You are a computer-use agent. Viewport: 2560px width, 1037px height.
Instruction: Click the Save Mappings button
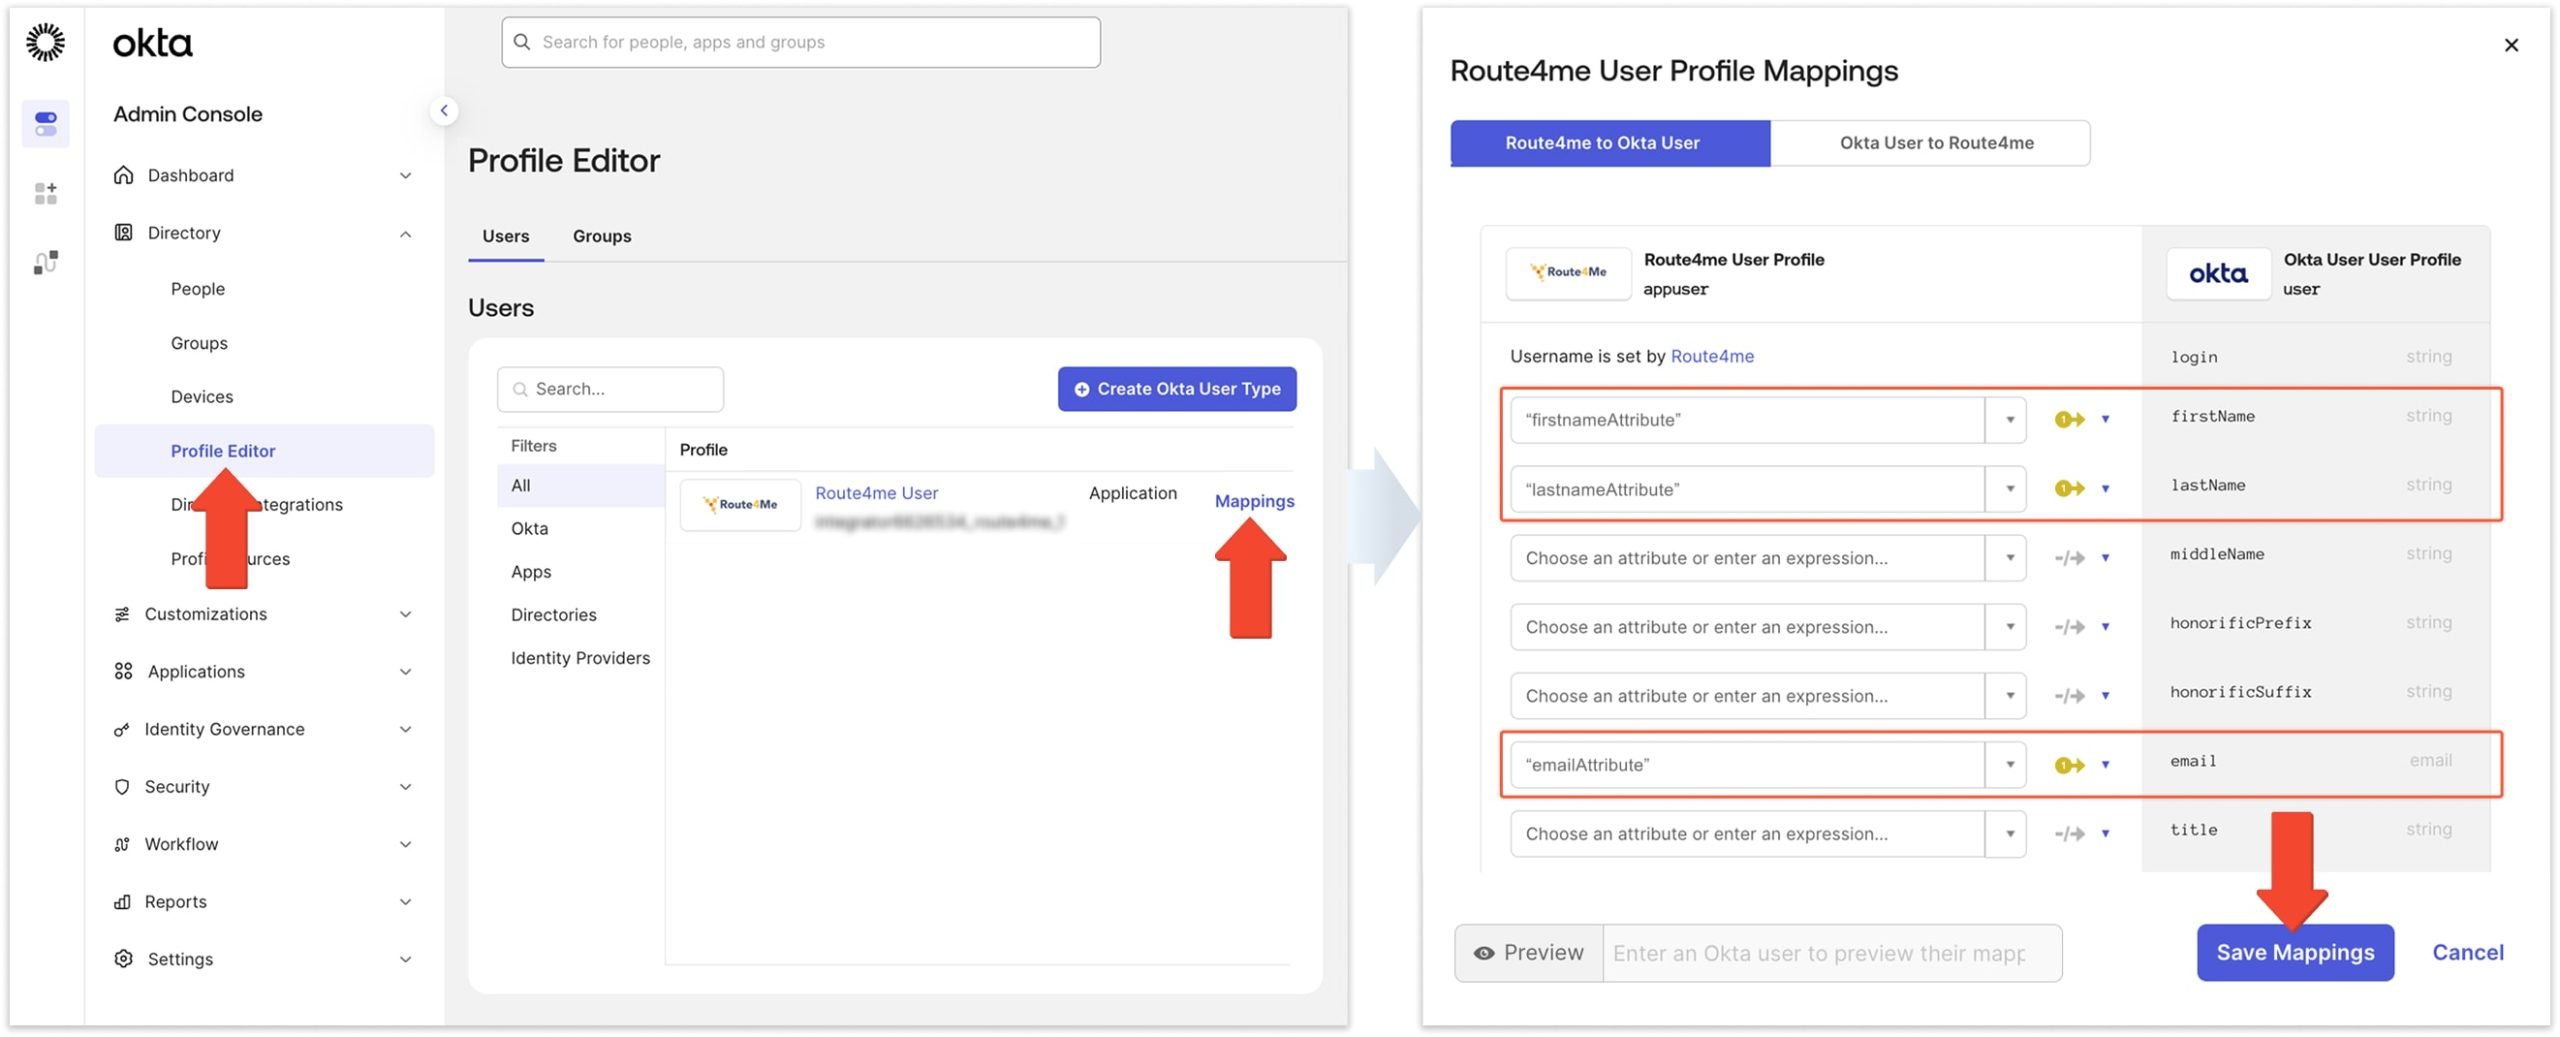point(2295,952)
